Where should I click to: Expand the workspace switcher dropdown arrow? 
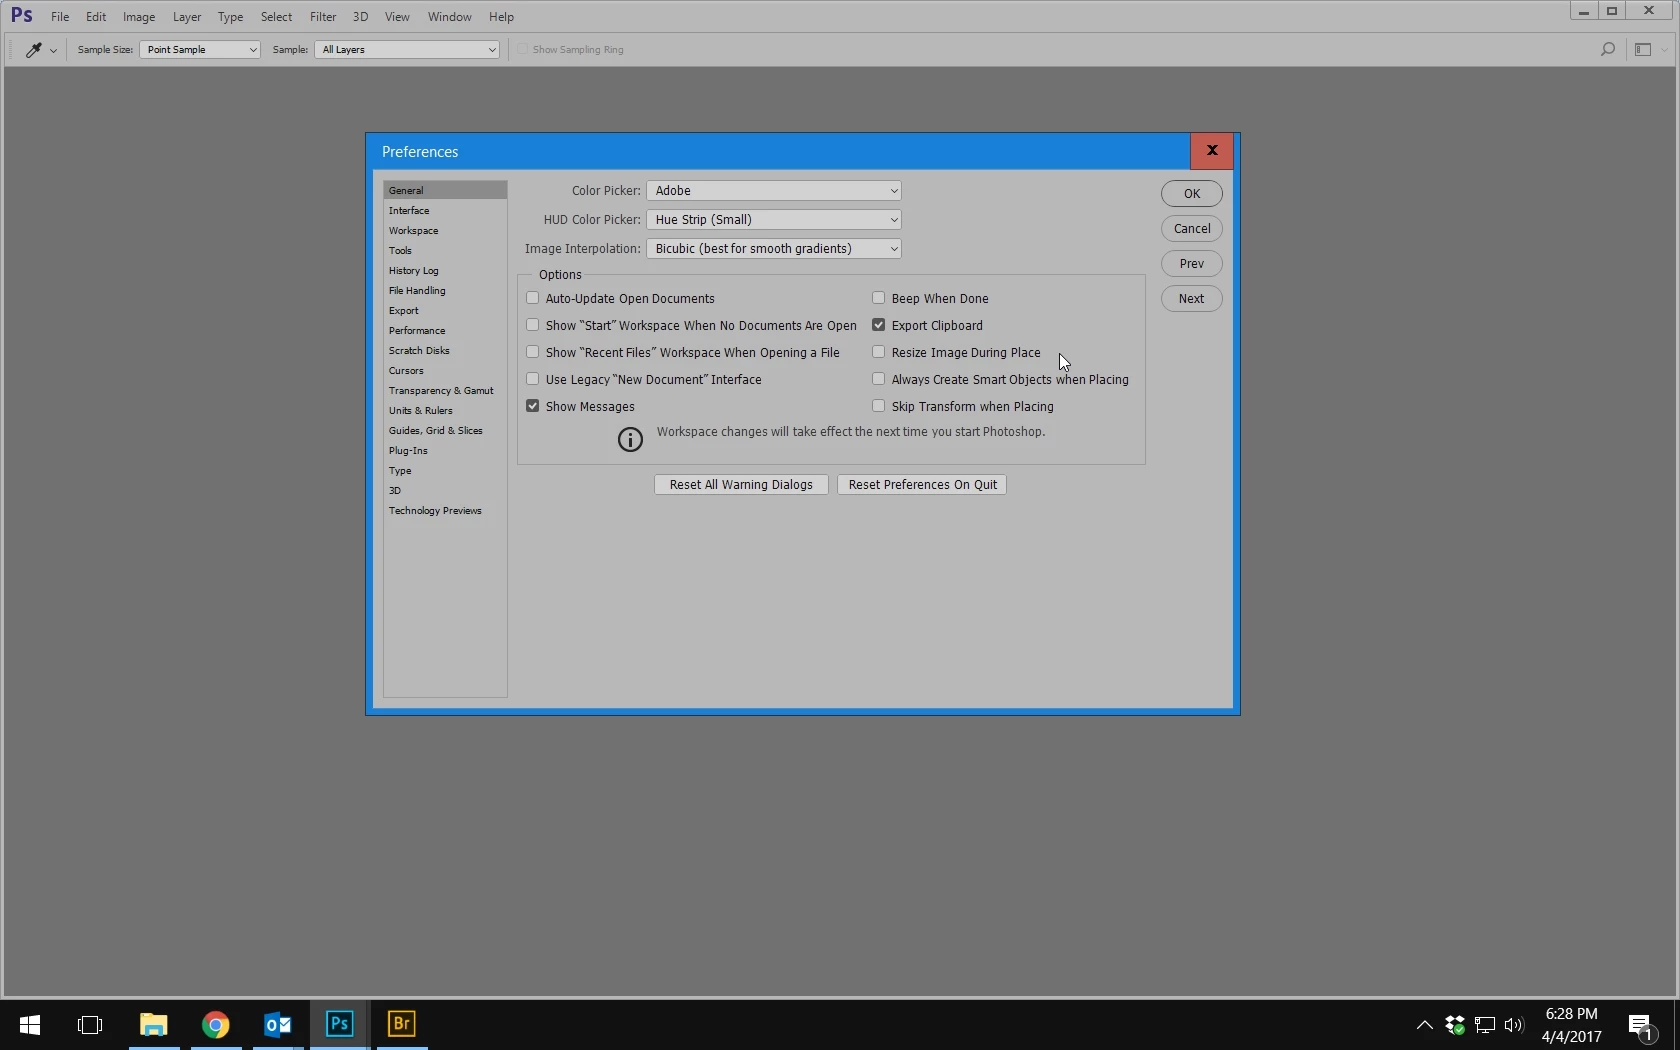(1664, 50)
